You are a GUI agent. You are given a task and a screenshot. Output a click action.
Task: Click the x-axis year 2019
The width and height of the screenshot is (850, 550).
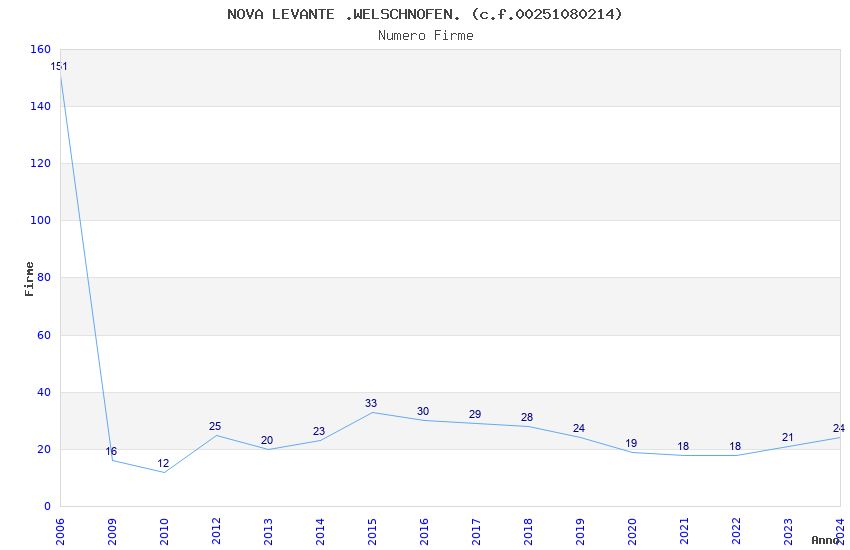[581, 532]
